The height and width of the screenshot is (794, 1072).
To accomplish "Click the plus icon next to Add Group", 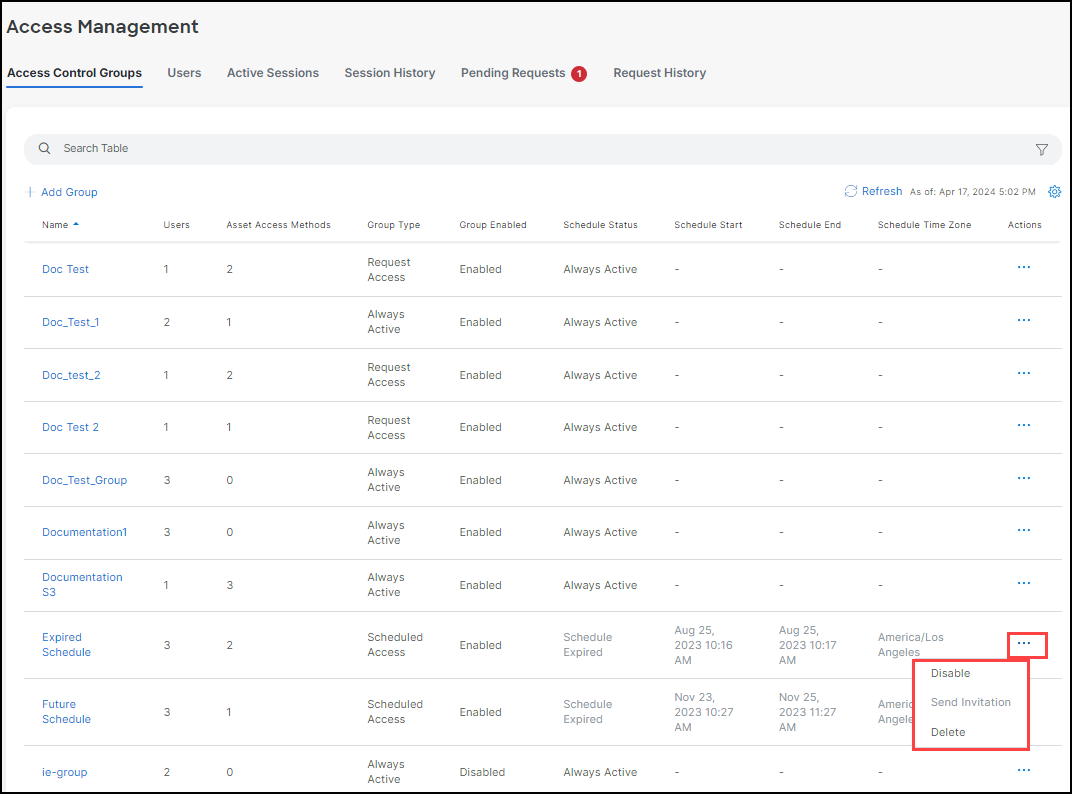I will coord(30,191).
